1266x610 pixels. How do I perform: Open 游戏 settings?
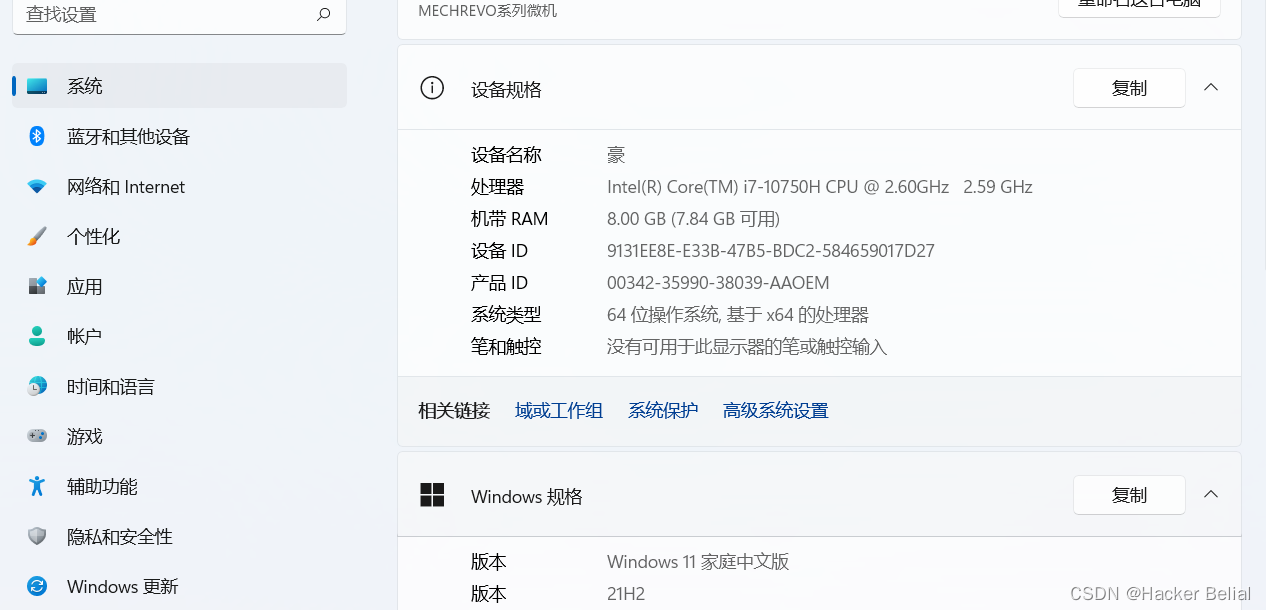point(180,436)
